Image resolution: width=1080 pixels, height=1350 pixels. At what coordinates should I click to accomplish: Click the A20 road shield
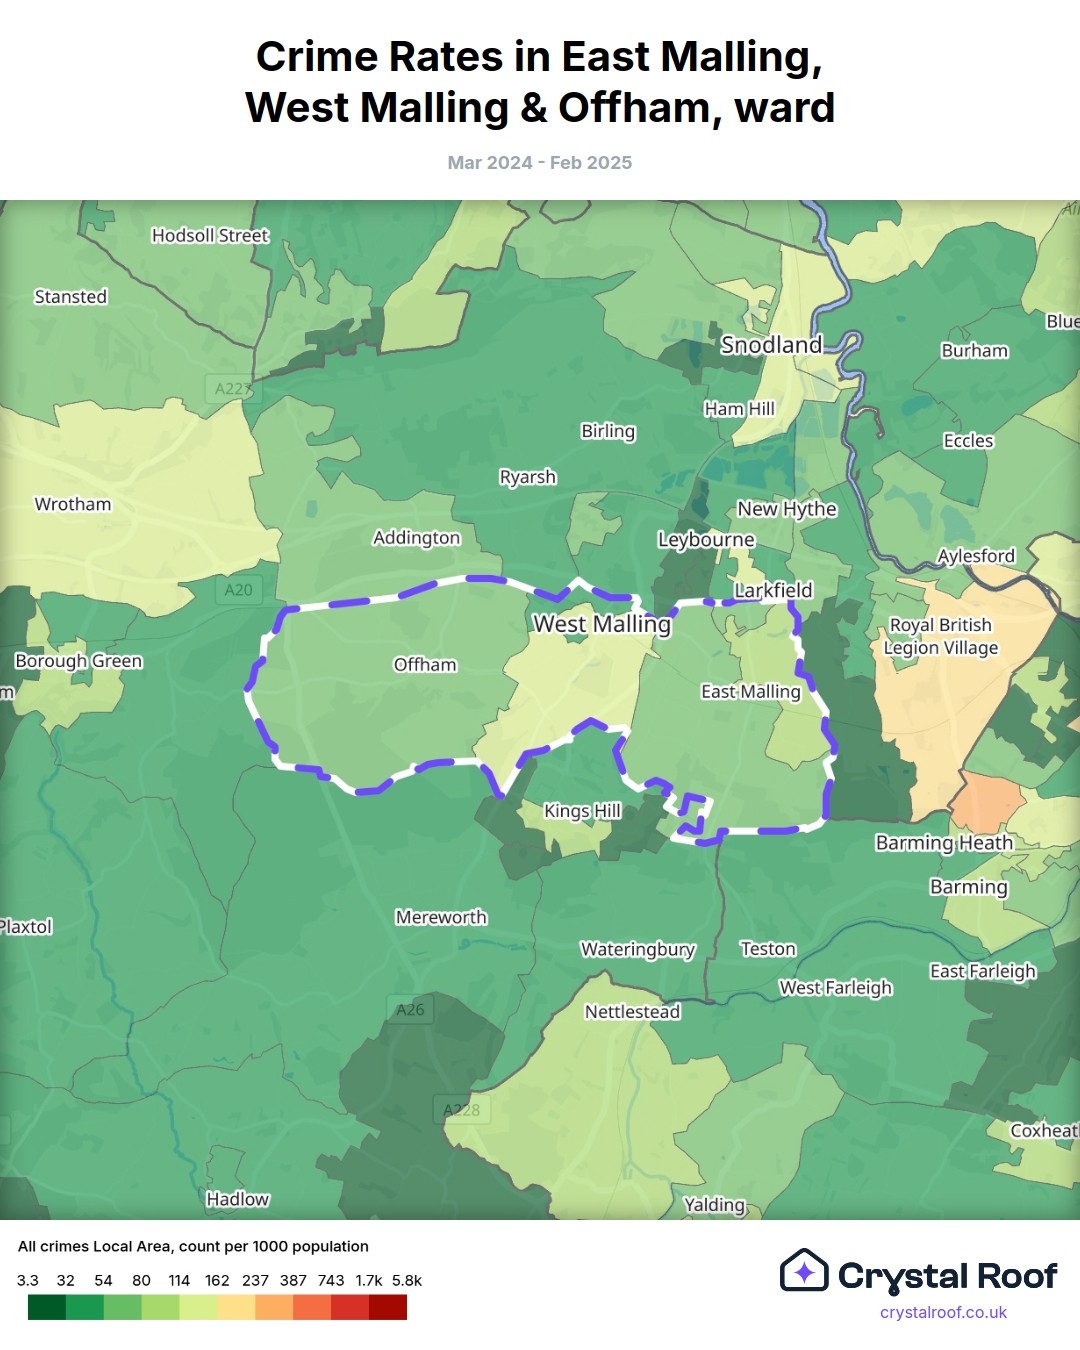[x=238, y=590]
